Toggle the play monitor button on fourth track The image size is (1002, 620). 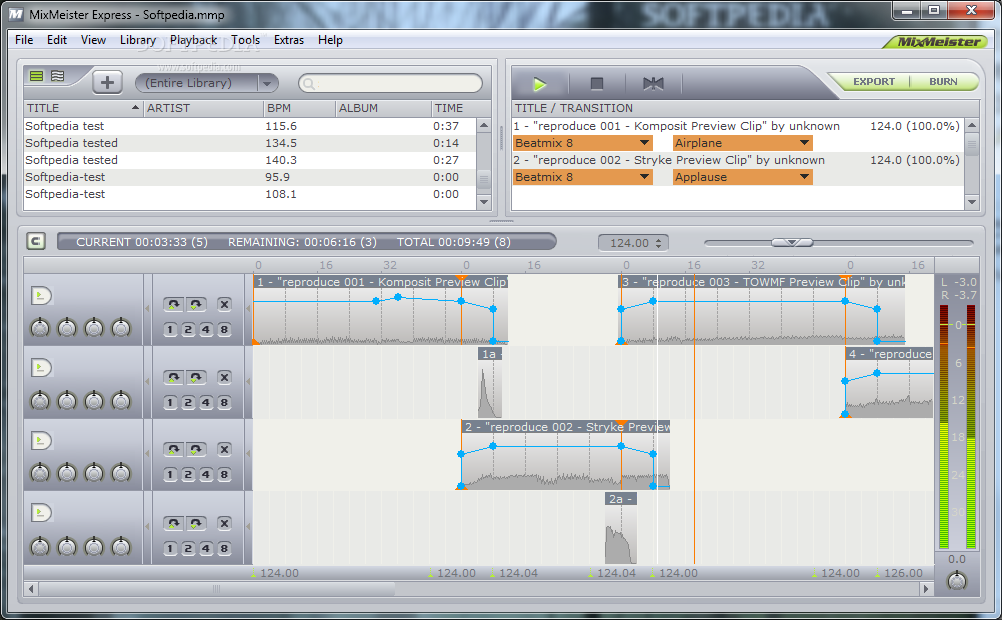pos(41,513)
